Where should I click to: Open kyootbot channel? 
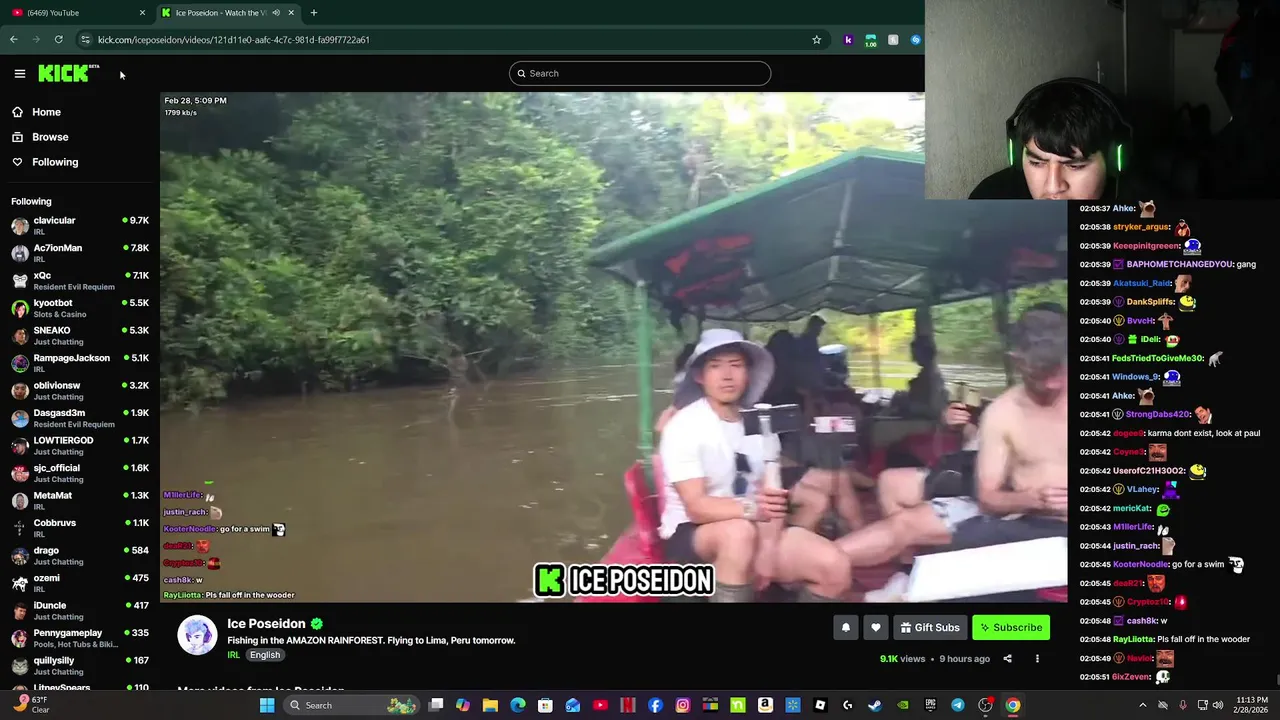click(x=80, y=308)
